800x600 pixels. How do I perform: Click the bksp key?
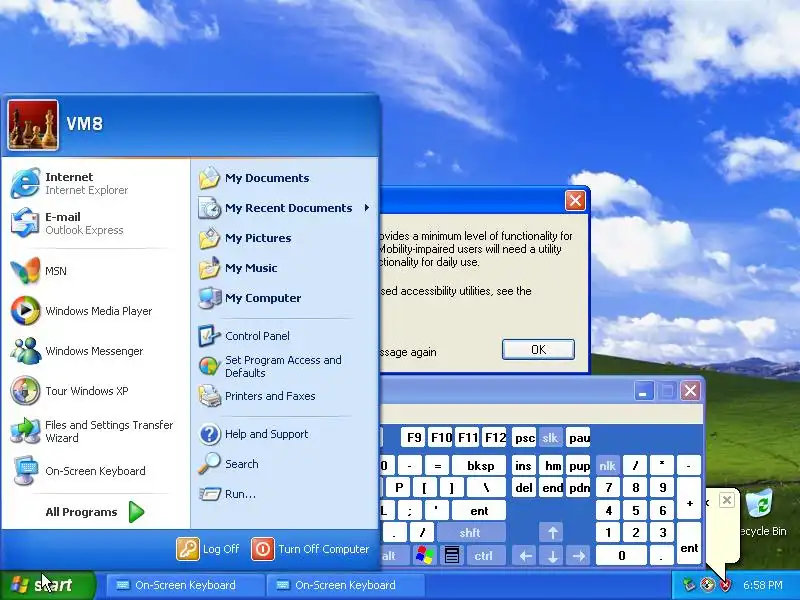coord(479,465)
